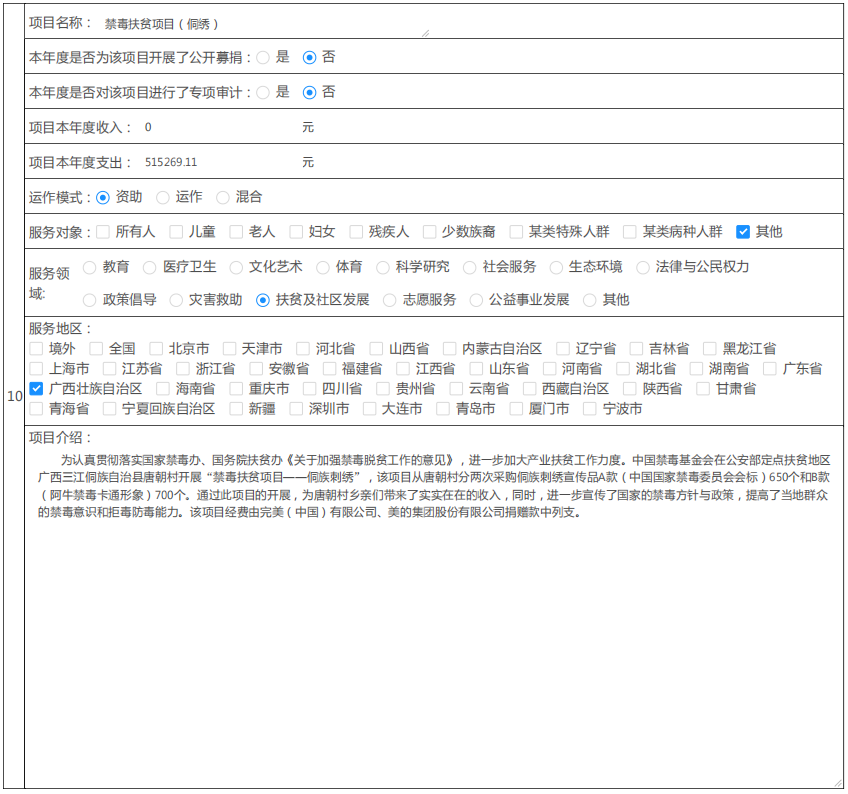Check the '全国' region checkbox
The width and height of the screenshot is (848, 794).
pos(96,349)
